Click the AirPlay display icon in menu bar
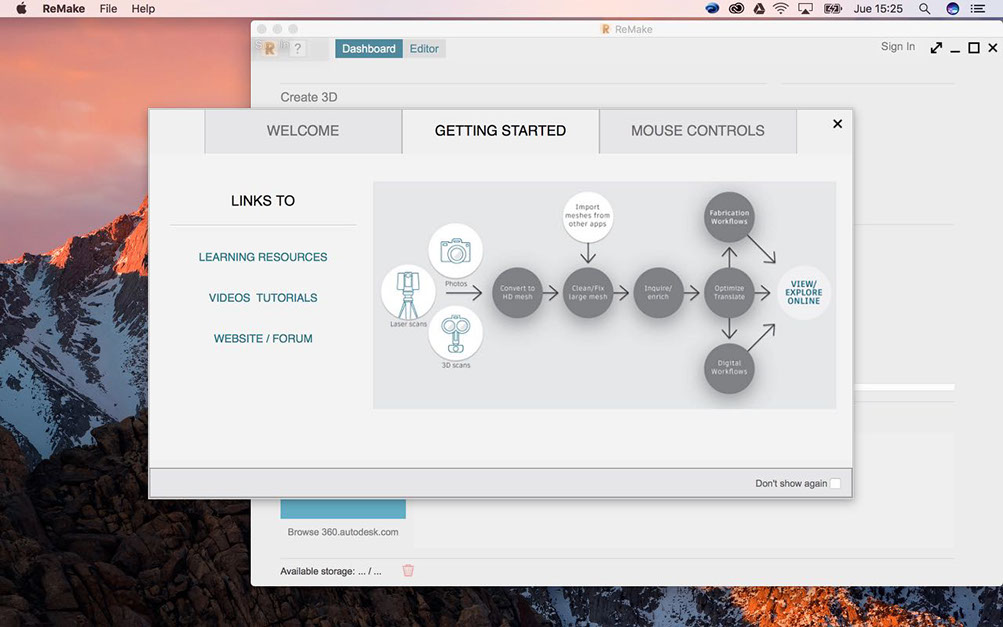 805,8
